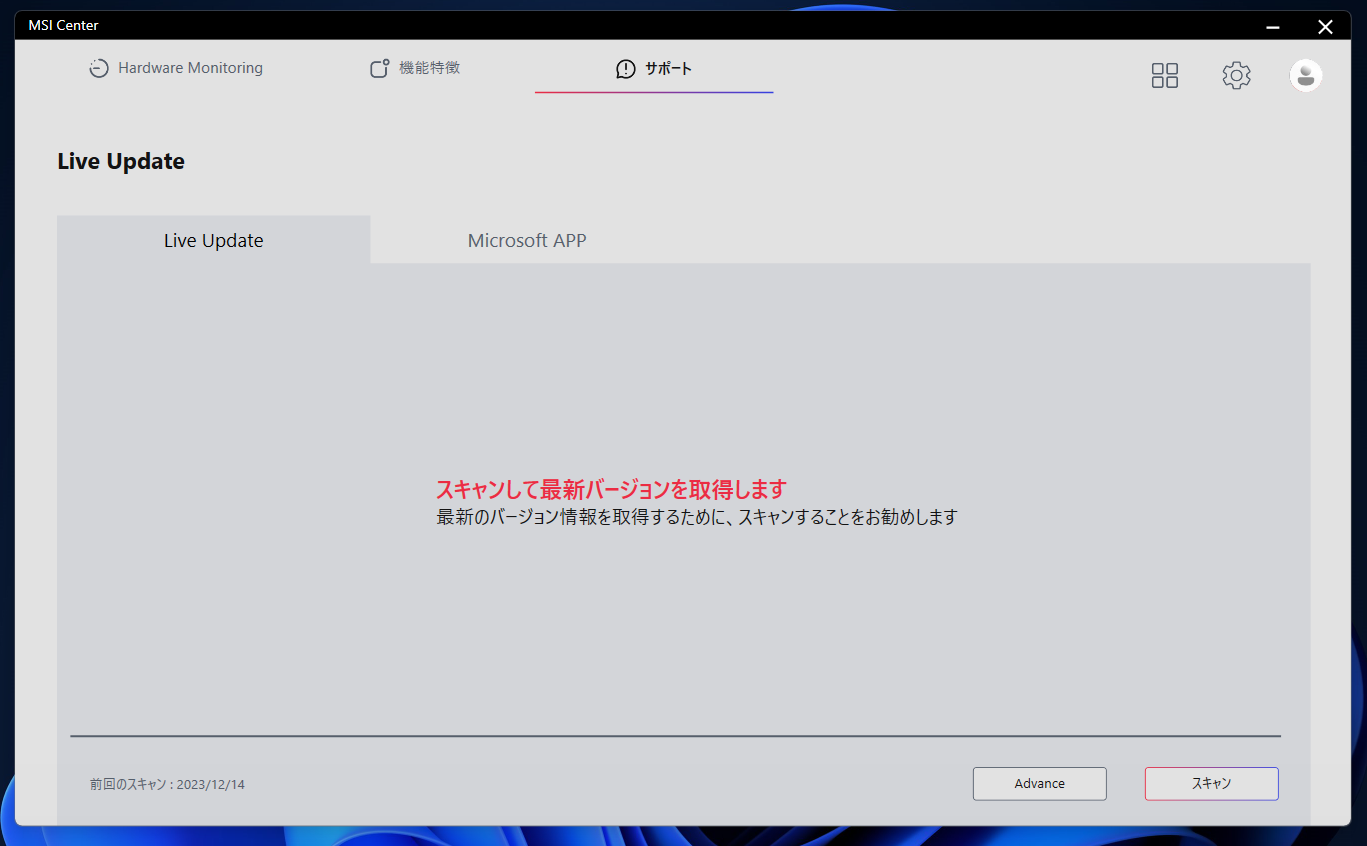Click the Live Update page heading

click(x=121, y=161)
